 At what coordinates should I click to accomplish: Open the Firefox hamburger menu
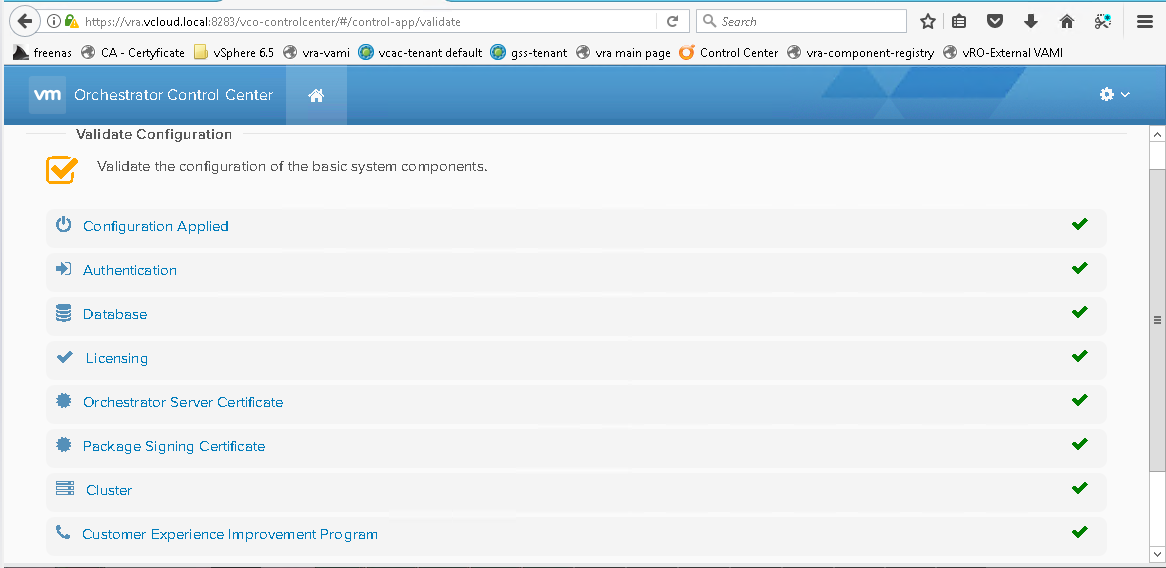[1145, 22]
